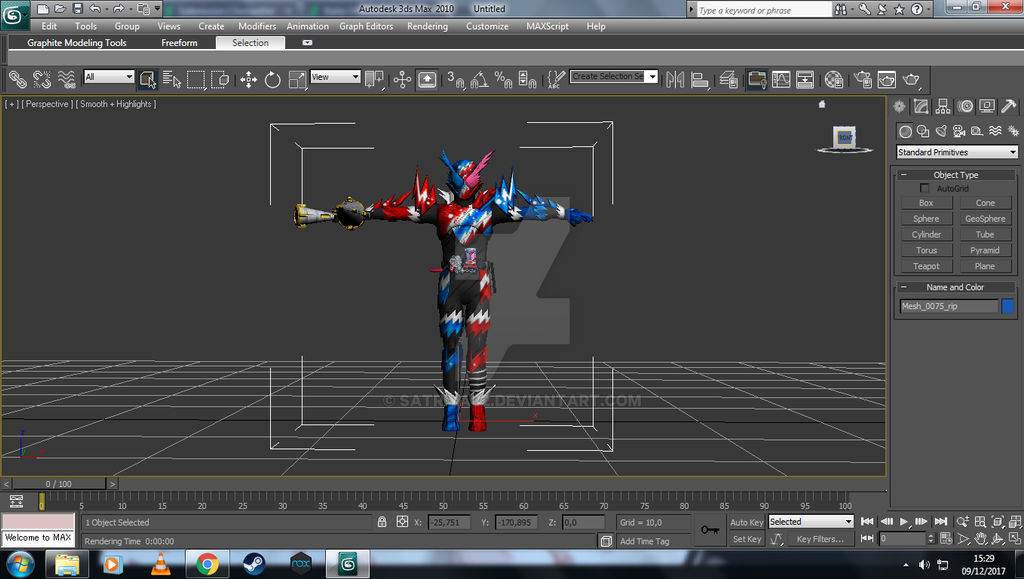Open the View reference coordinate dropdown
This screenshot has width=1024, height=579.
pyautogui.click(x=335, y=77)
